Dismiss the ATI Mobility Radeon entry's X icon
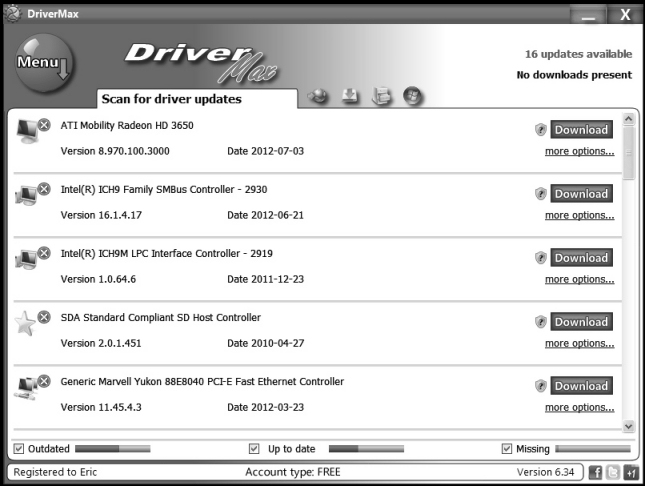The image size is (645, 486). click(x=44, y=124)
